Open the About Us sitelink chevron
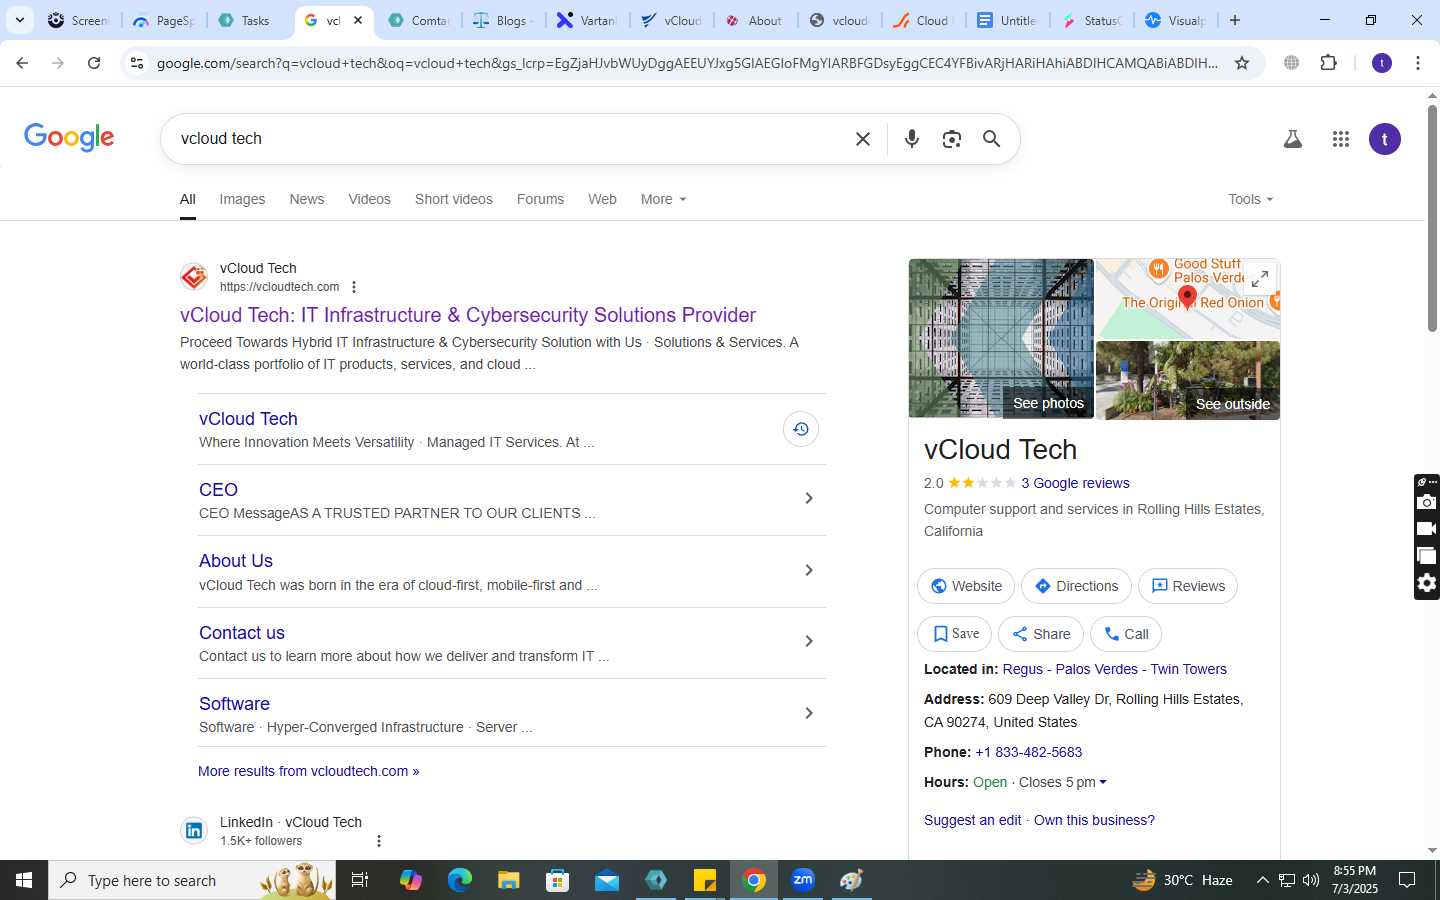The height and width of the screenshot is (900, 1440). (809, 570)
